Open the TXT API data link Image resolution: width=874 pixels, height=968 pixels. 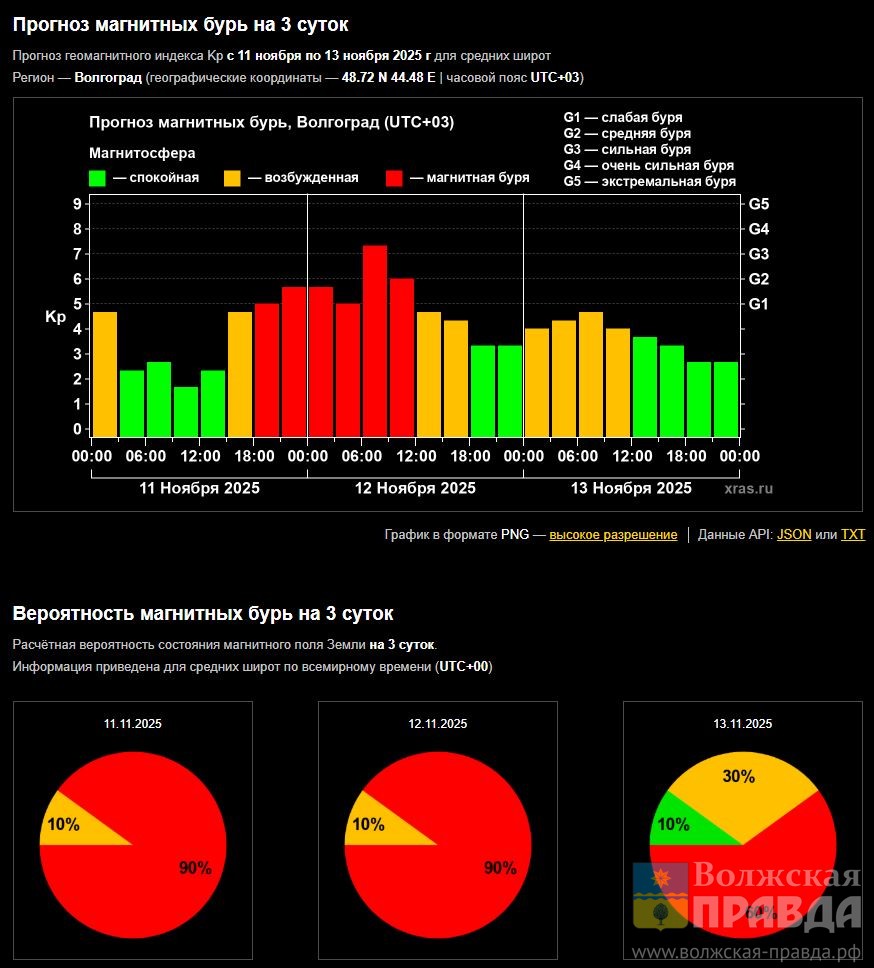click(852, 535)
